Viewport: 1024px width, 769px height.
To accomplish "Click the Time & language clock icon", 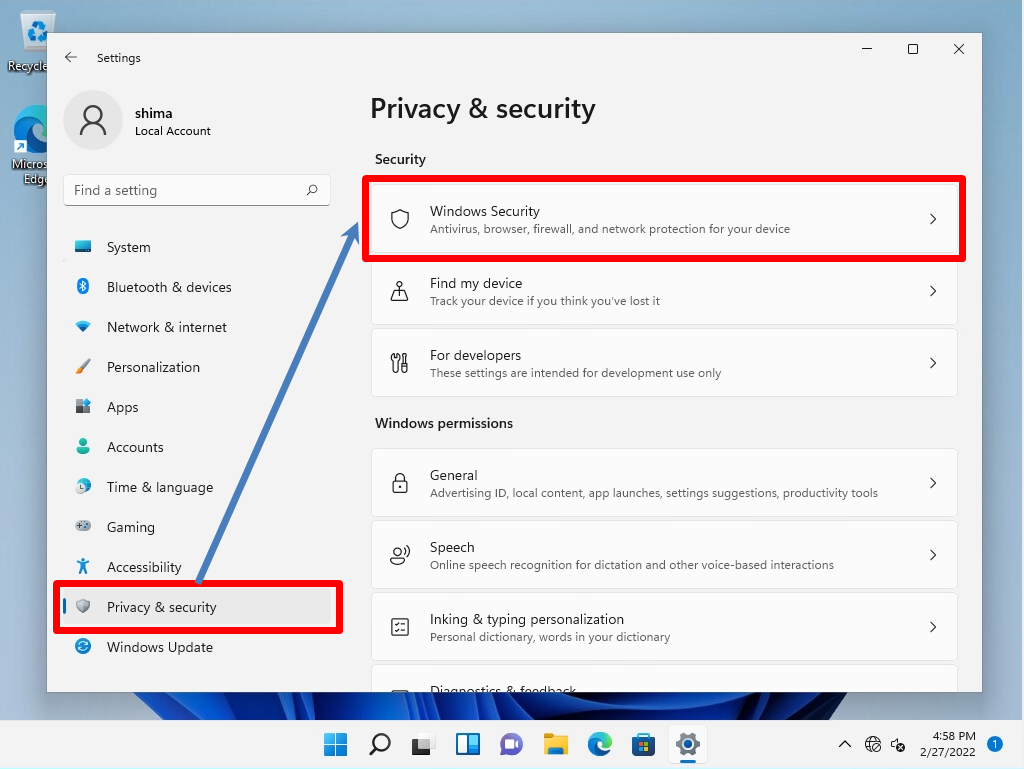I will [x=83, y=486].
